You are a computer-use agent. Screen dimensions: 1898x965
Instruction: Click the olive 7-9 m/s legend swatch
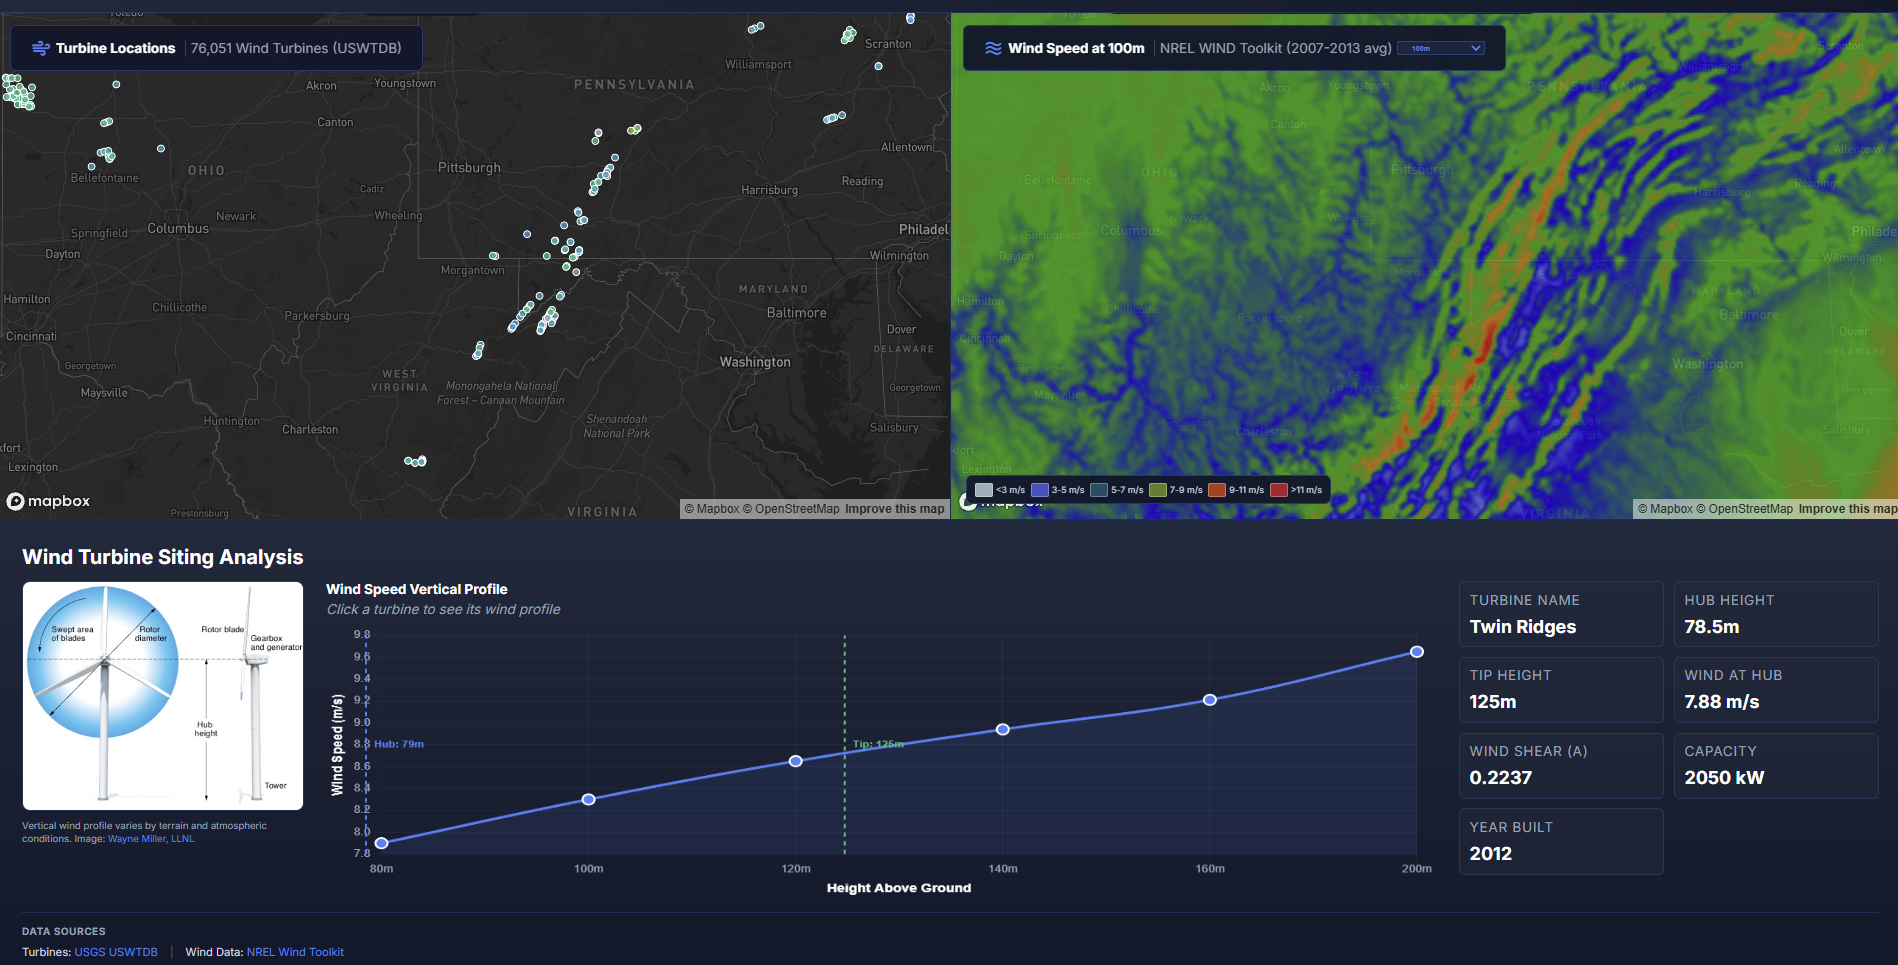coord(1158,490)
